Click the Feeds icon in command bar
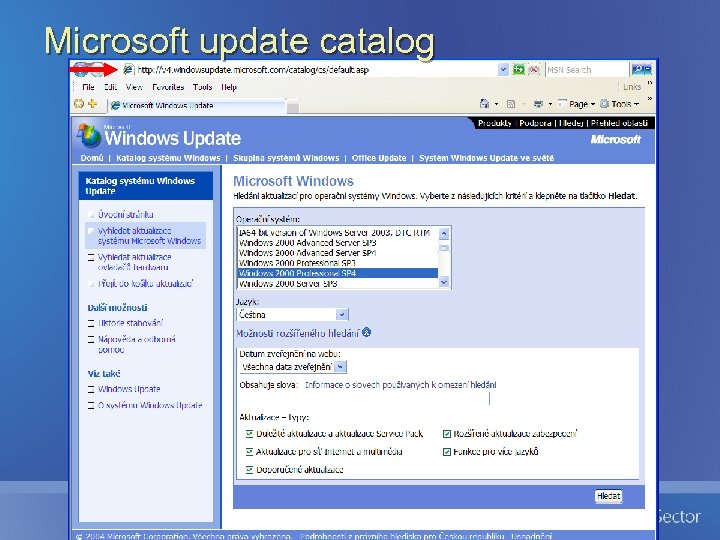The height and width of the screenshot is (540, 720). click(511, 104)
